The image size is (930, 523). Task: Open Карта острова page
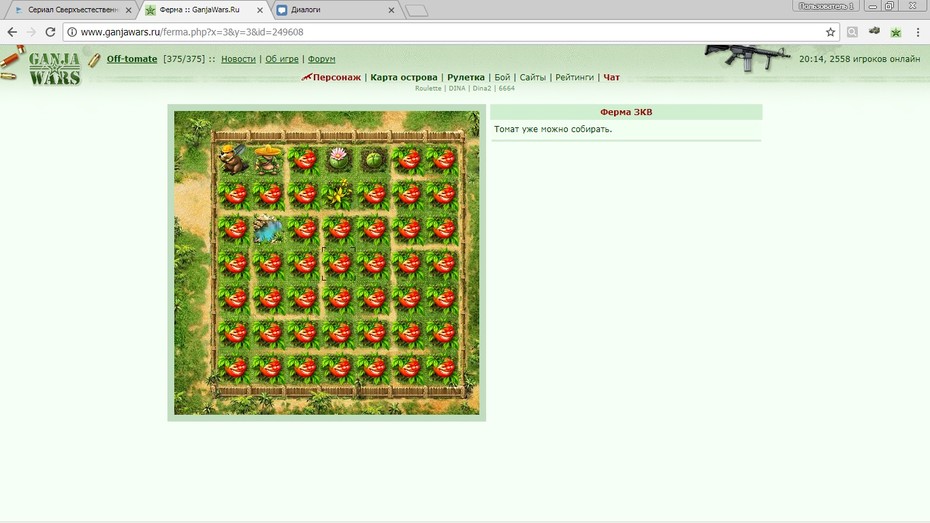pos(404,77)
